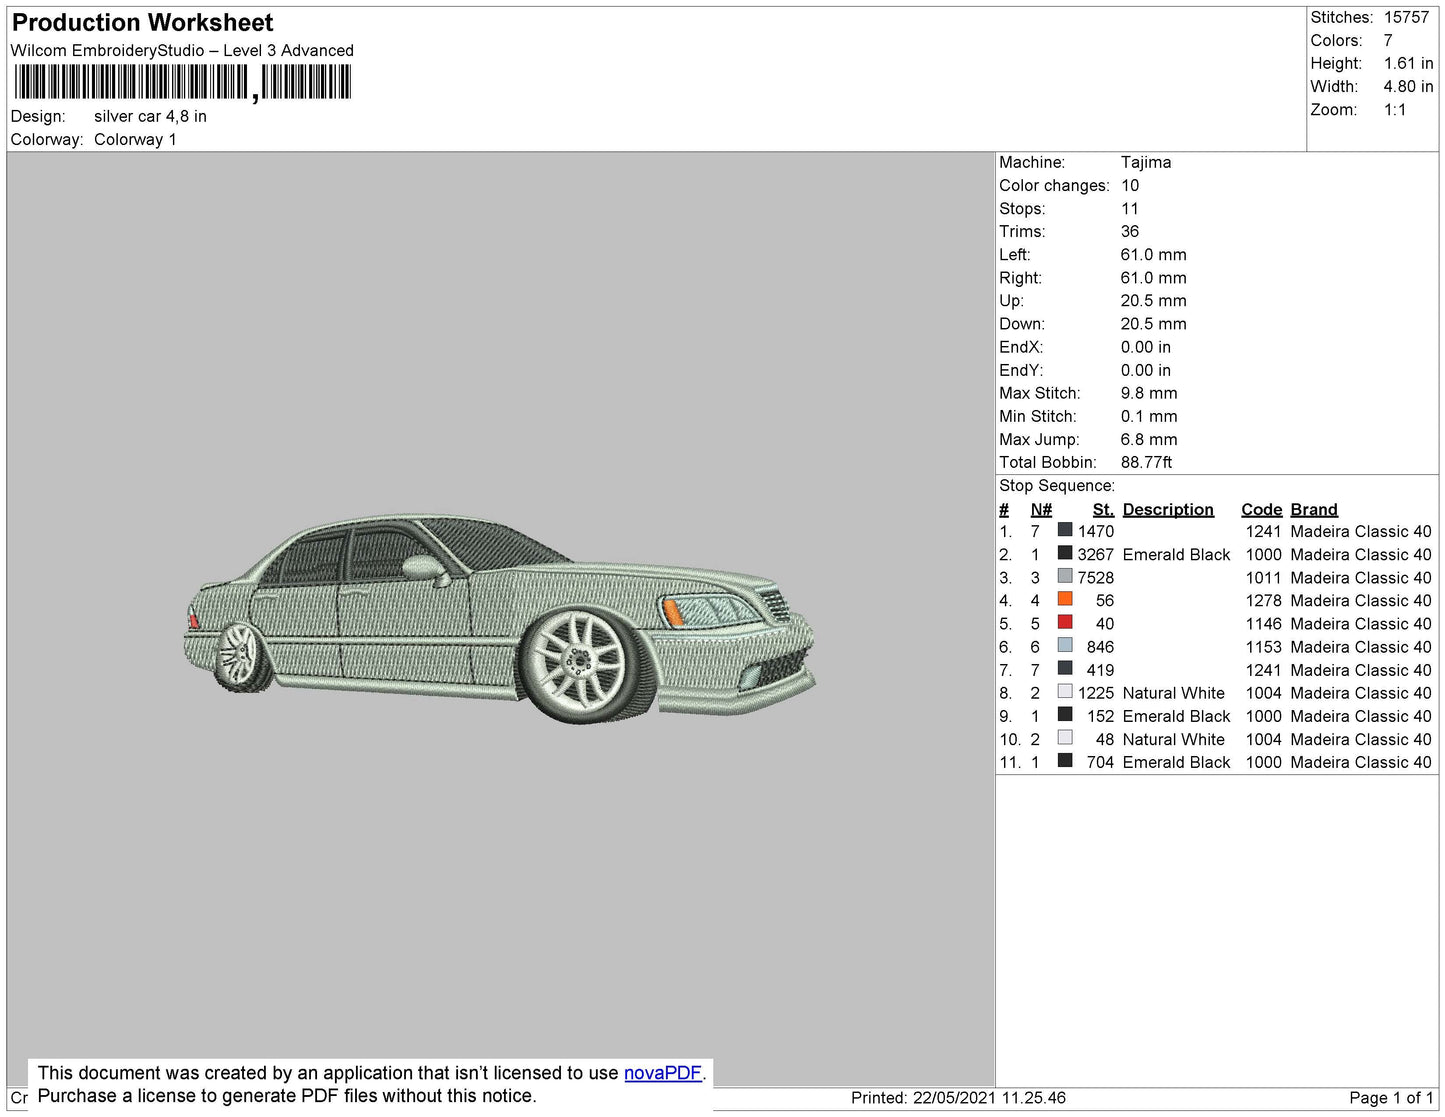Click the 'Colorway 1' value
The image size is (1445, 1117).
click(x=135, y=140)
